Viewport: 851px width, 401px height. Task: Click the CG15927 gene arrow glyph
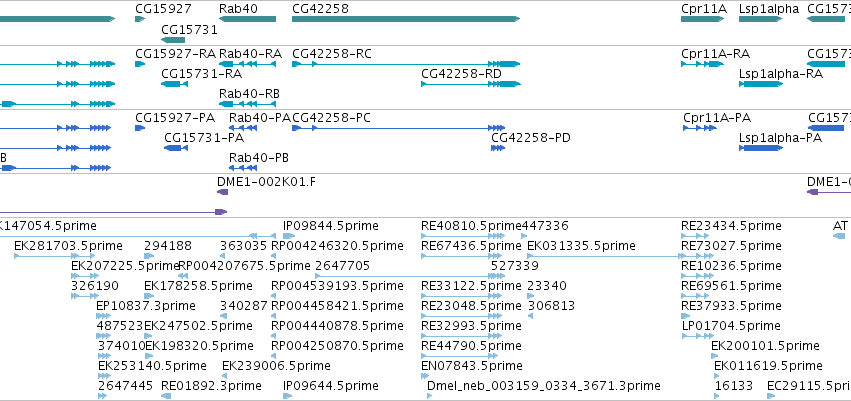coord(140,19)
